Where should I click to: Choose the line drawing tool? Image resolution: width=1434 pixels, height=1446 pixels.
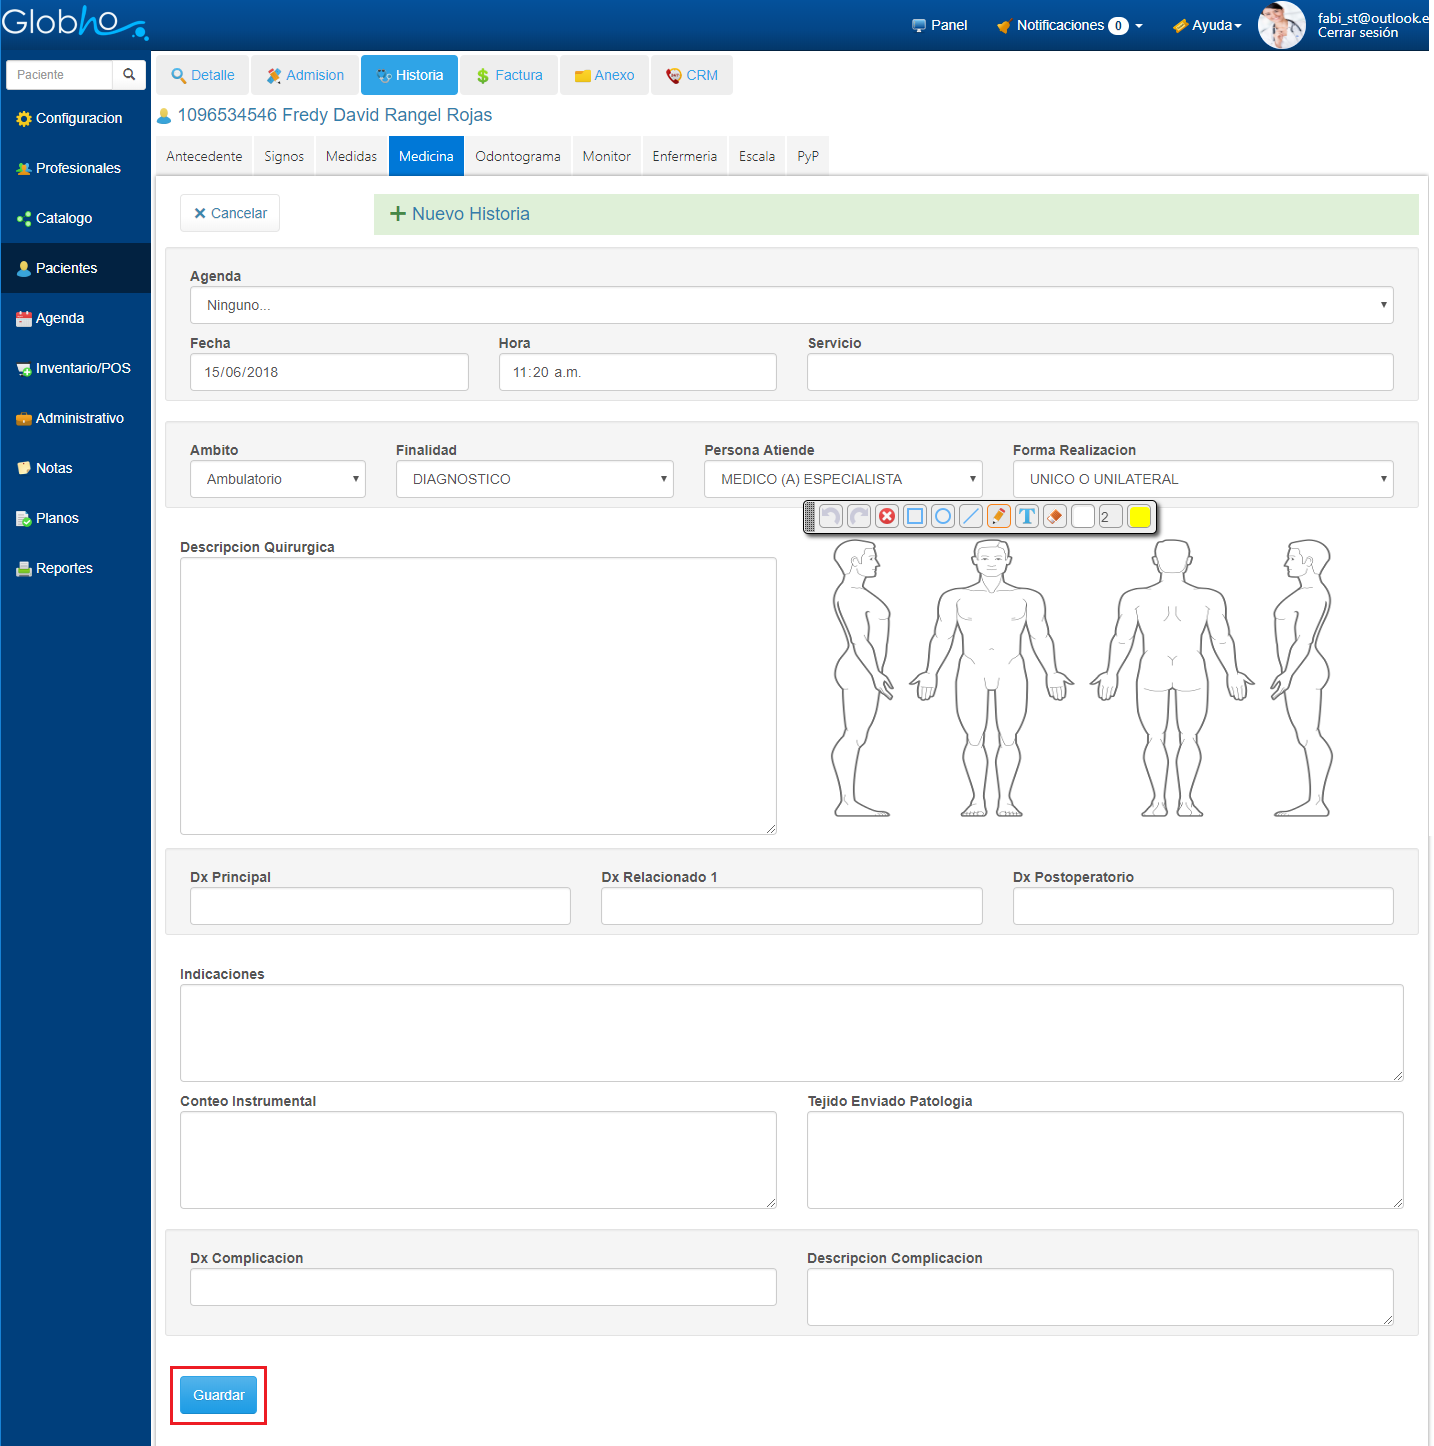(970, 516)
